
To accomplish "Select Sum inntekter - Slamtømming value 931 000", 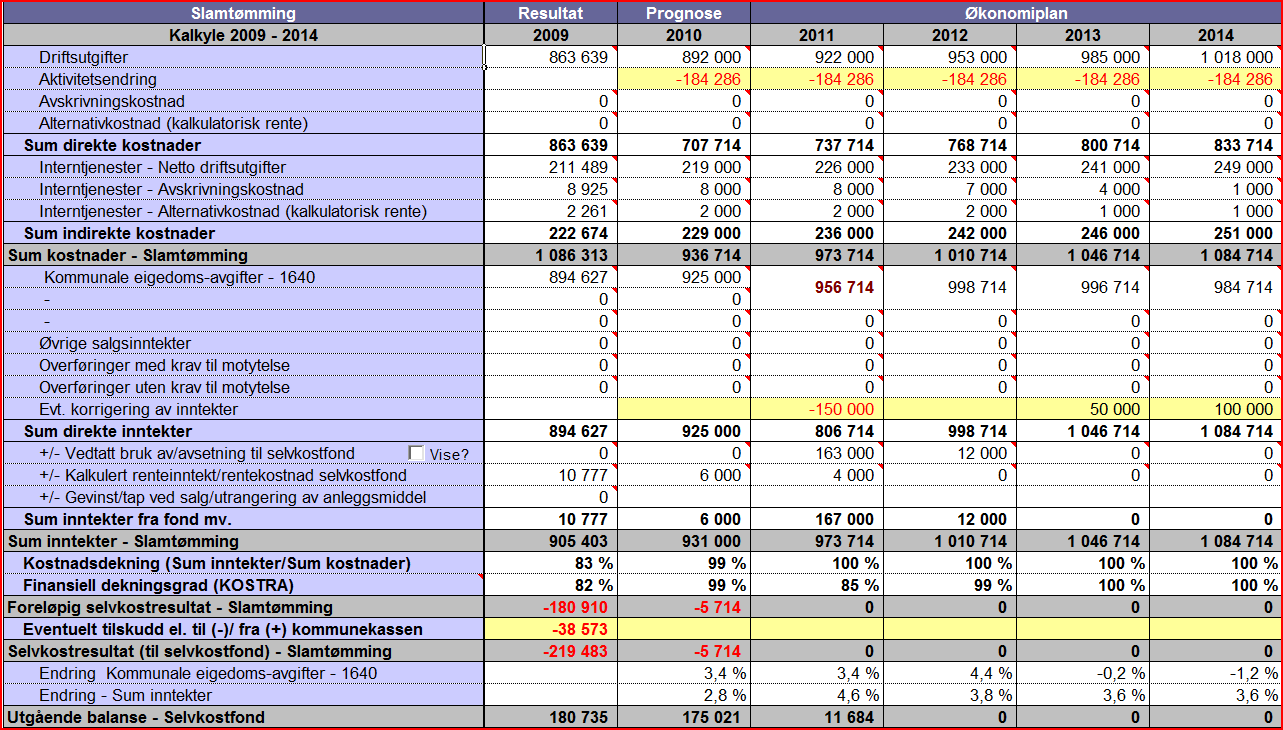I will [x=684, y=541].
